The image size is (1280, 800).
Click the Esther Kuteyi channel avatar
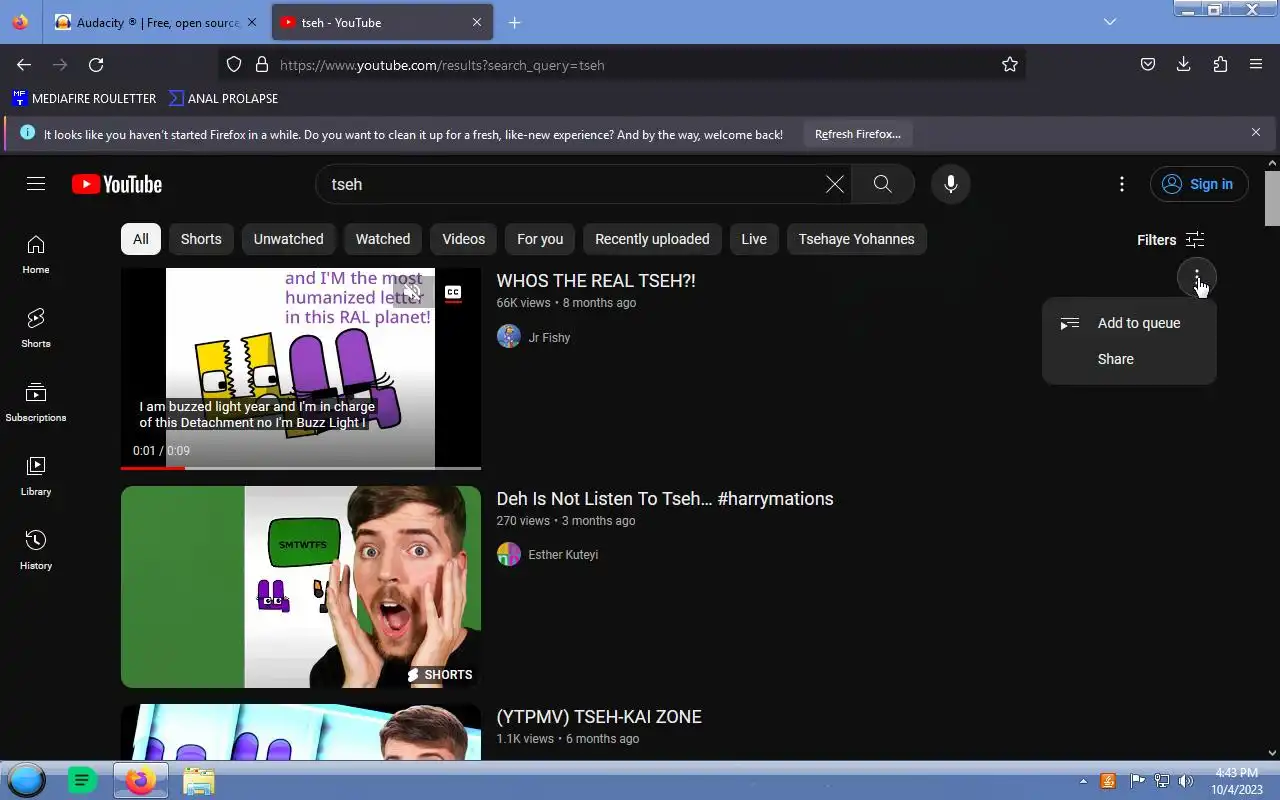tap(509, 554)
